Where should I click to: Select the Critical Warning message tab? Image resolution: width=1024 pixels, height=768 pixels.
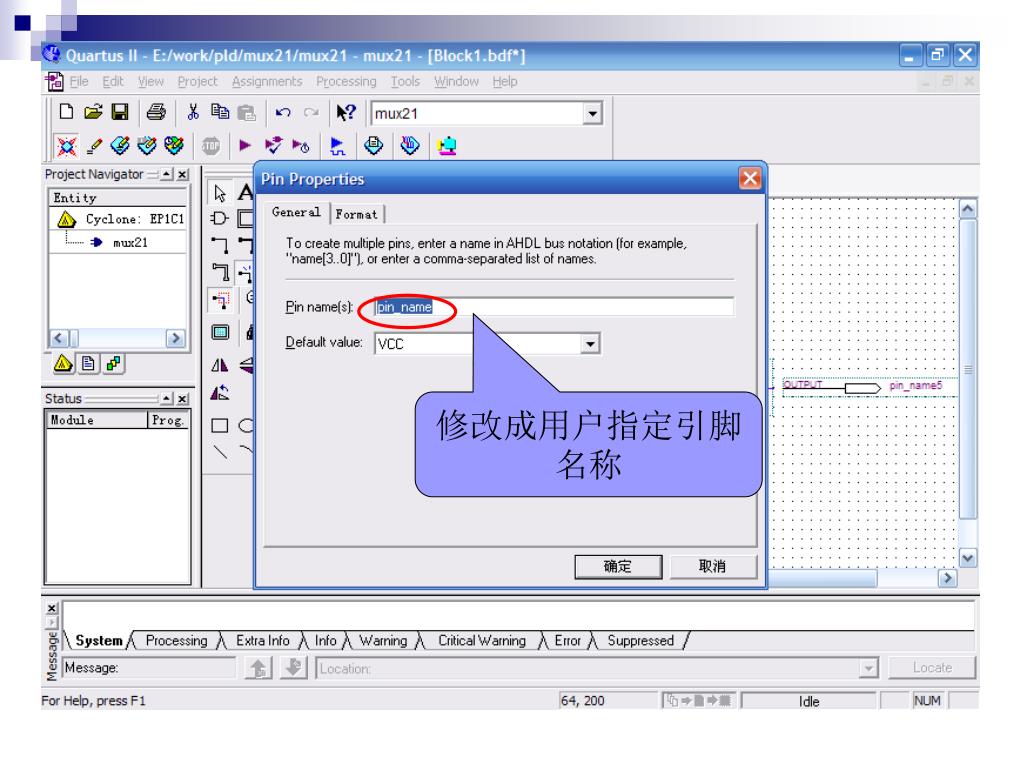(x=482, y=641)
